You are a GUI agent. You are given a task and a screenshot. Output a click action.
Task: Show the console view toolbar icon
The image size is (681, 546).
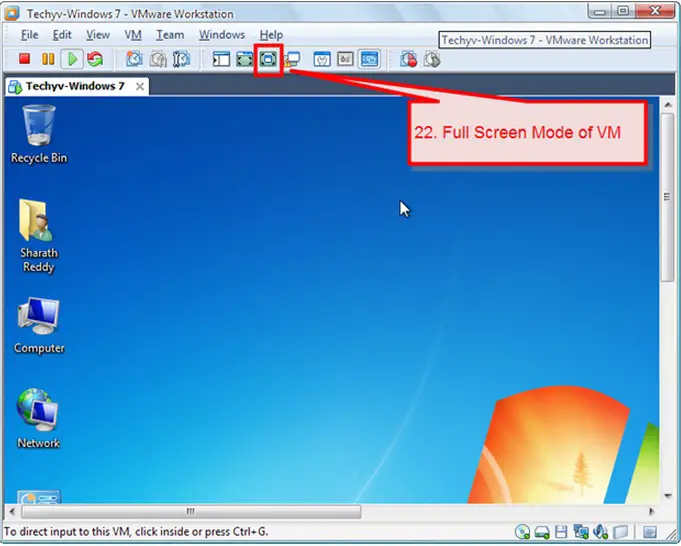(369, 59)
